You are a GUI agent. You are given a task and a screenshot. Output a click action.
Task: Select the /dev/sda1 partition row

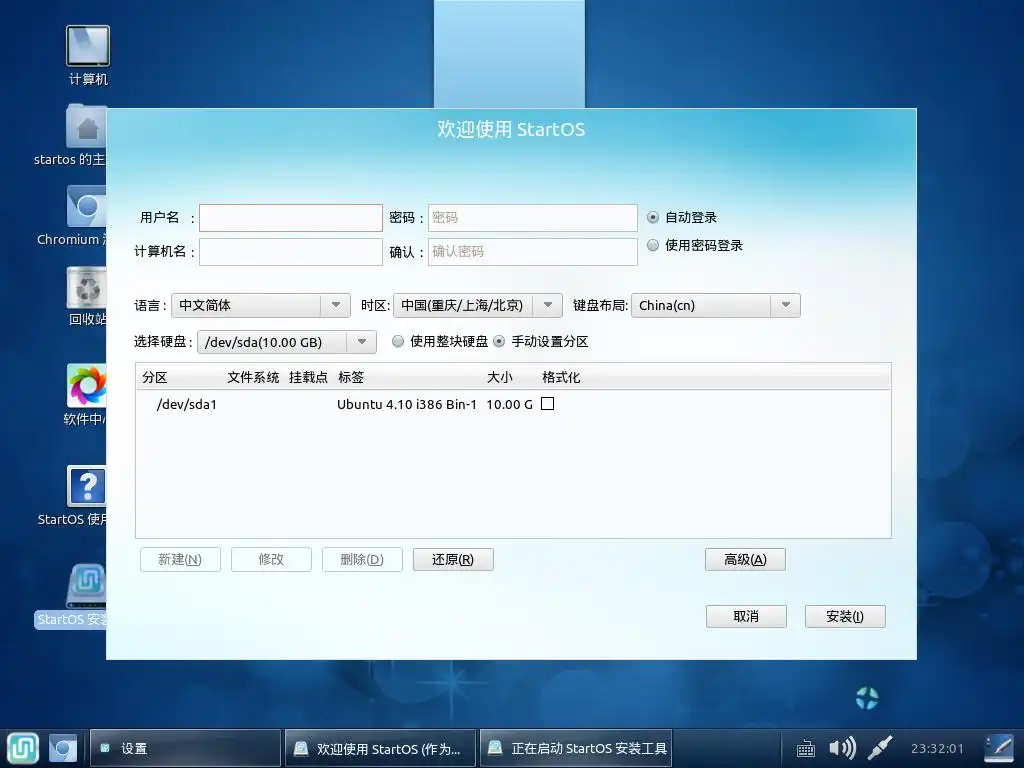coord(513,404)
